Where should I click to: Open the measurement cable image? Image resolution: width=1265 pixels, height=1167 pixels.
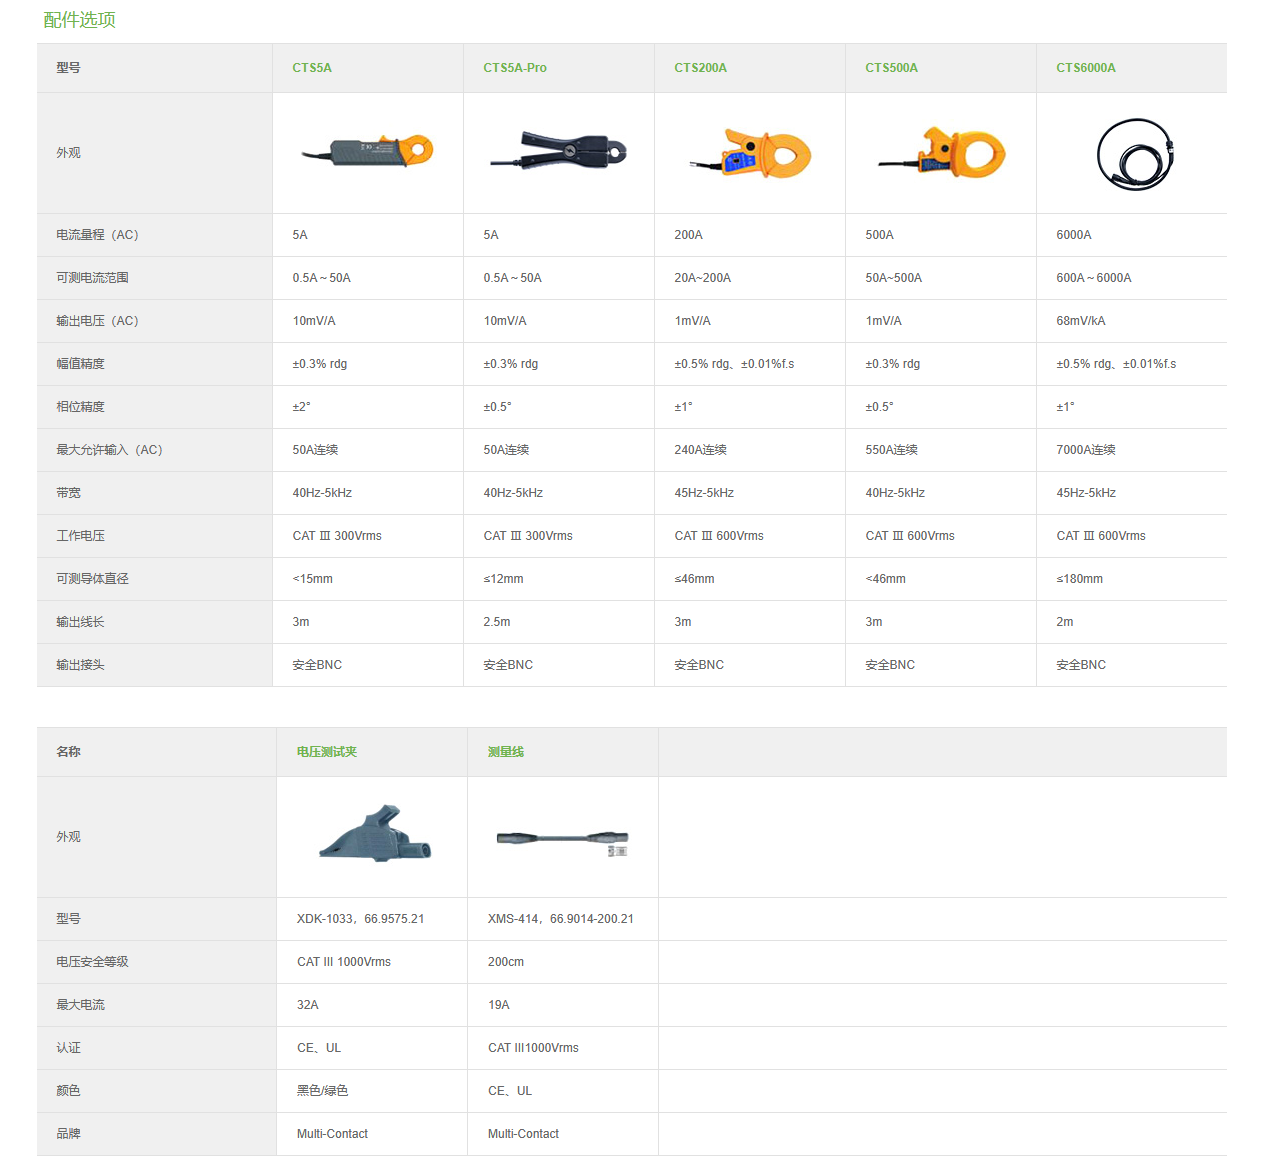(x=563, y=840)
